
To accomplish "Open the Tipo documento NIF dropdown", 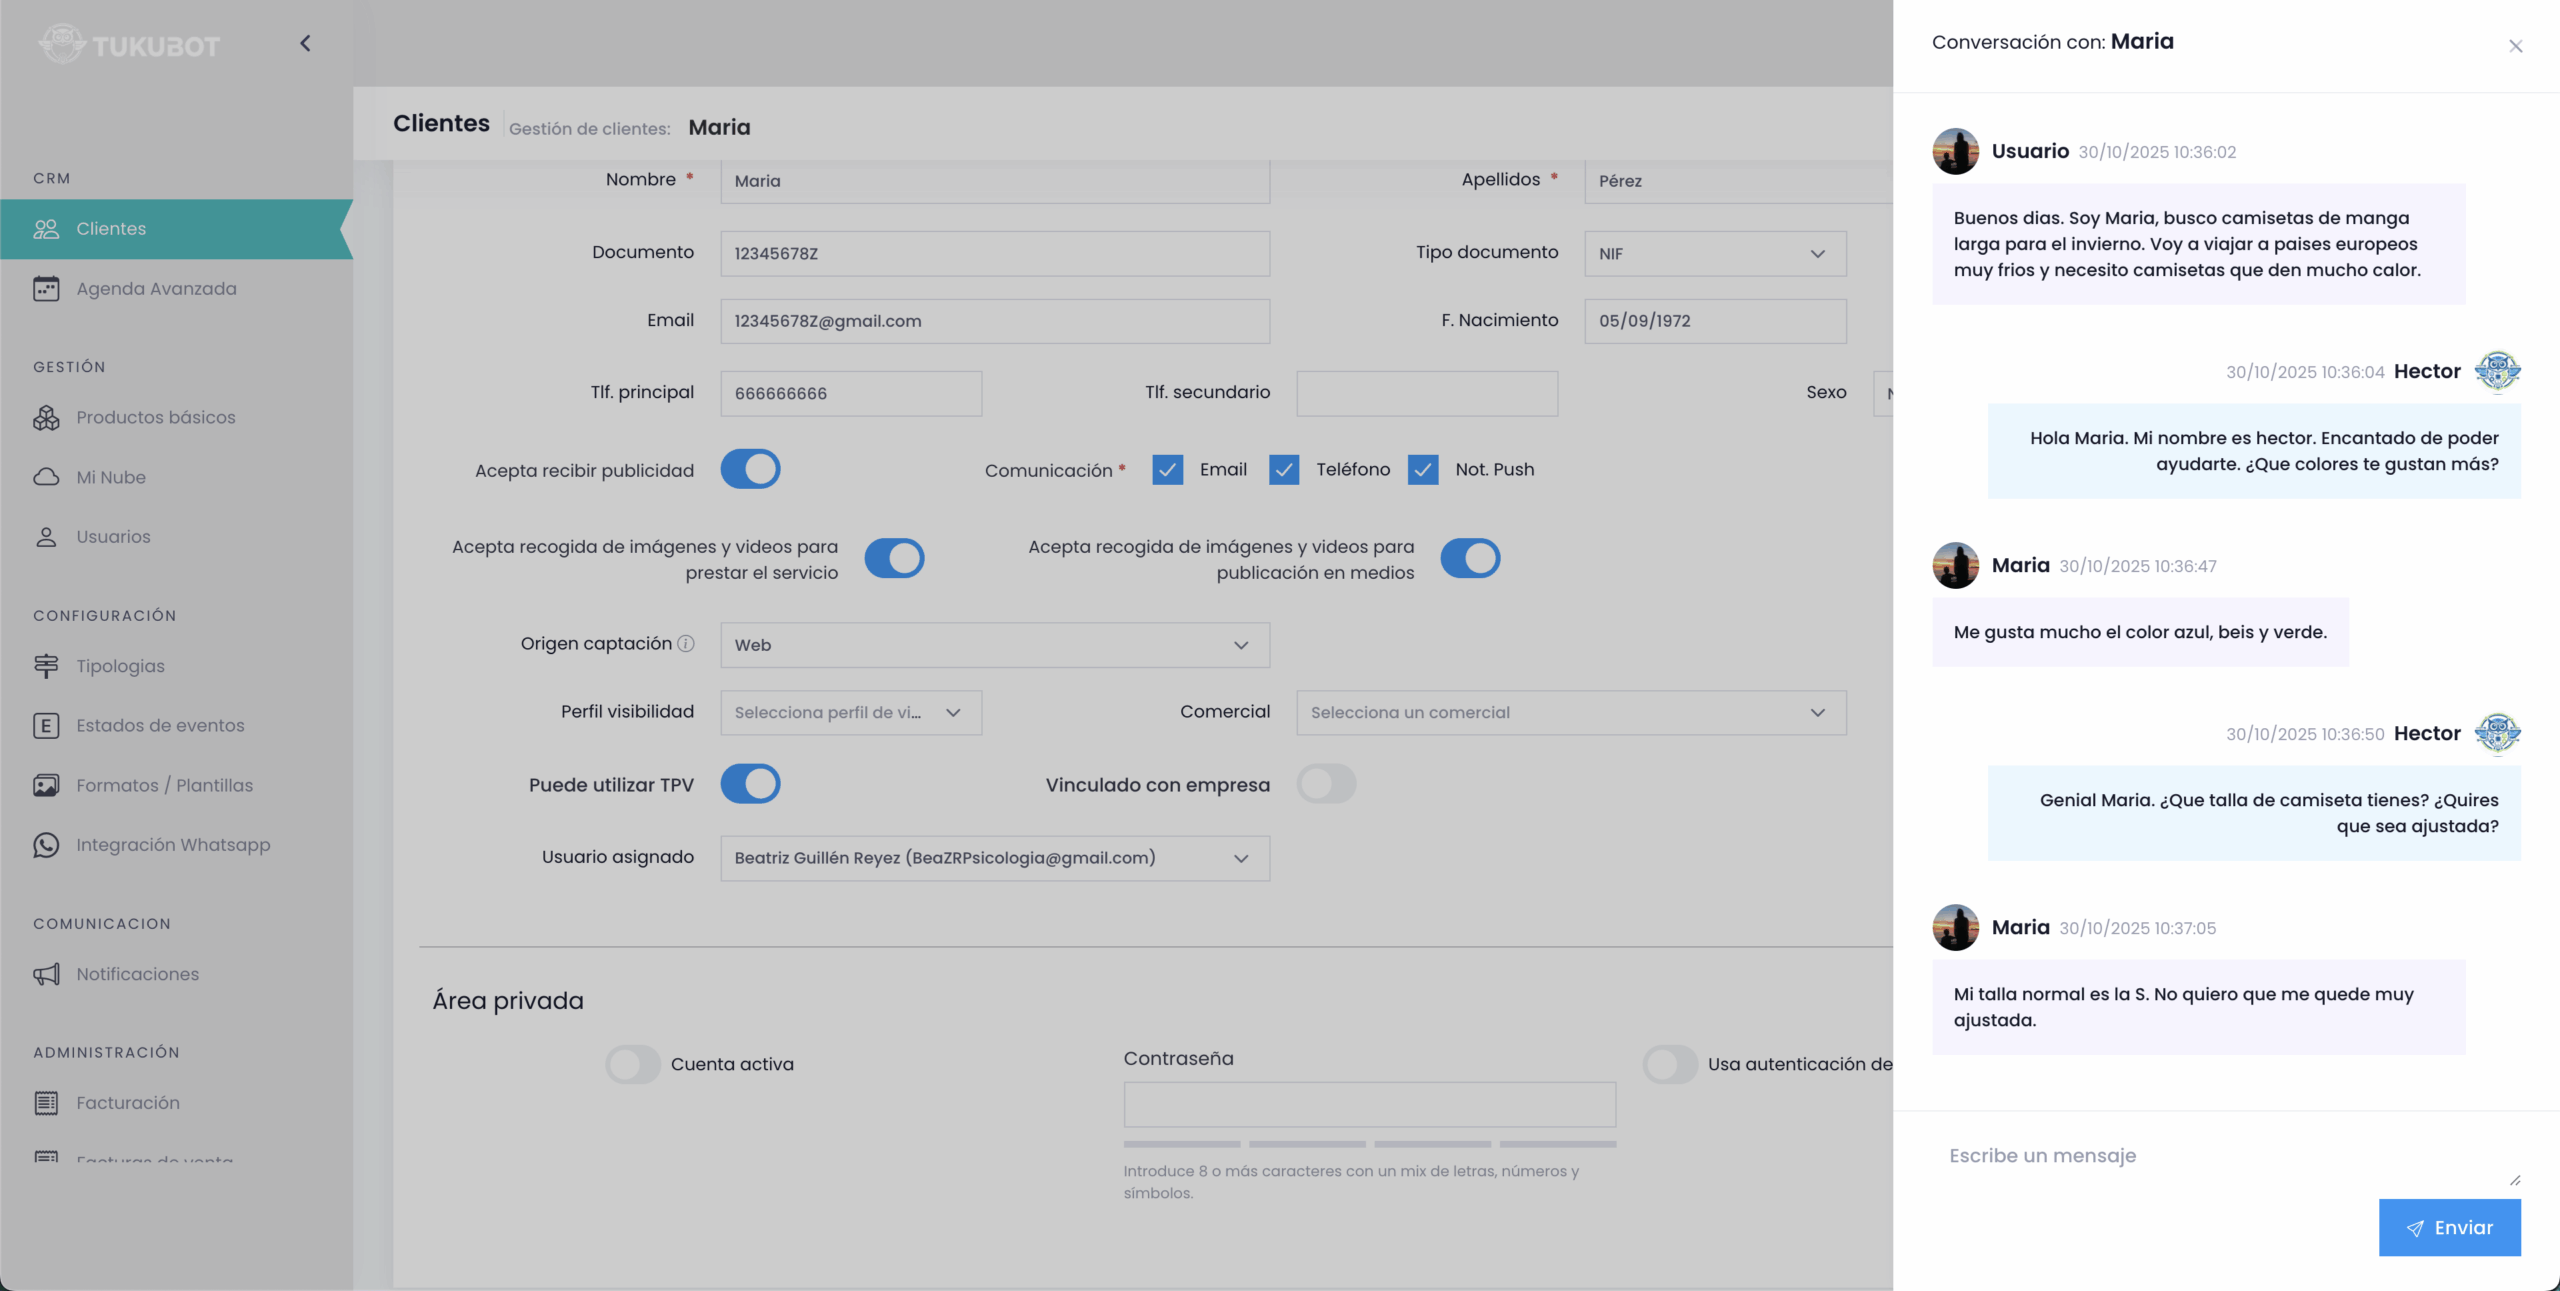I will [x=1714, y=254].
